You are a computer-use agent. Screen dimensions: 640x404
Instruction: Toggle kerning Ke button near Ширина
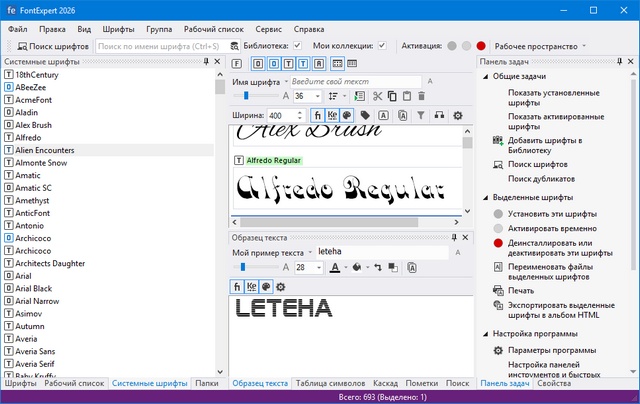click(332, 115)
